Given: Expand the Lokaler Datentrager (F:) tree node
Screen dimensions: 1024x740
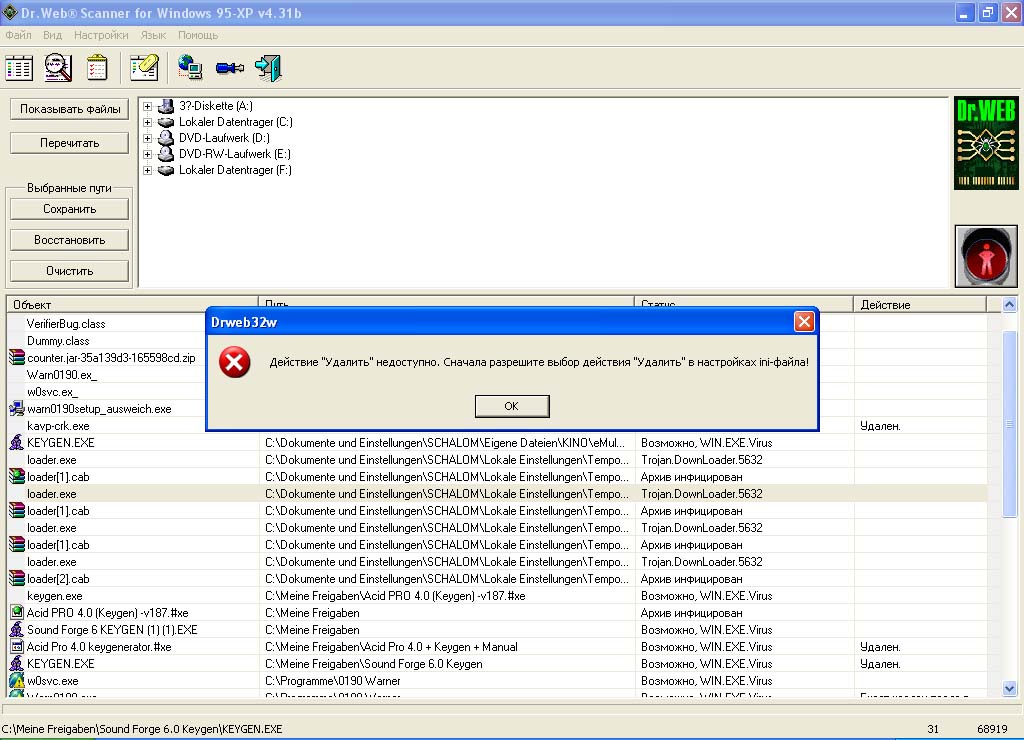Looking at the screenshot, I should point(148,170).
